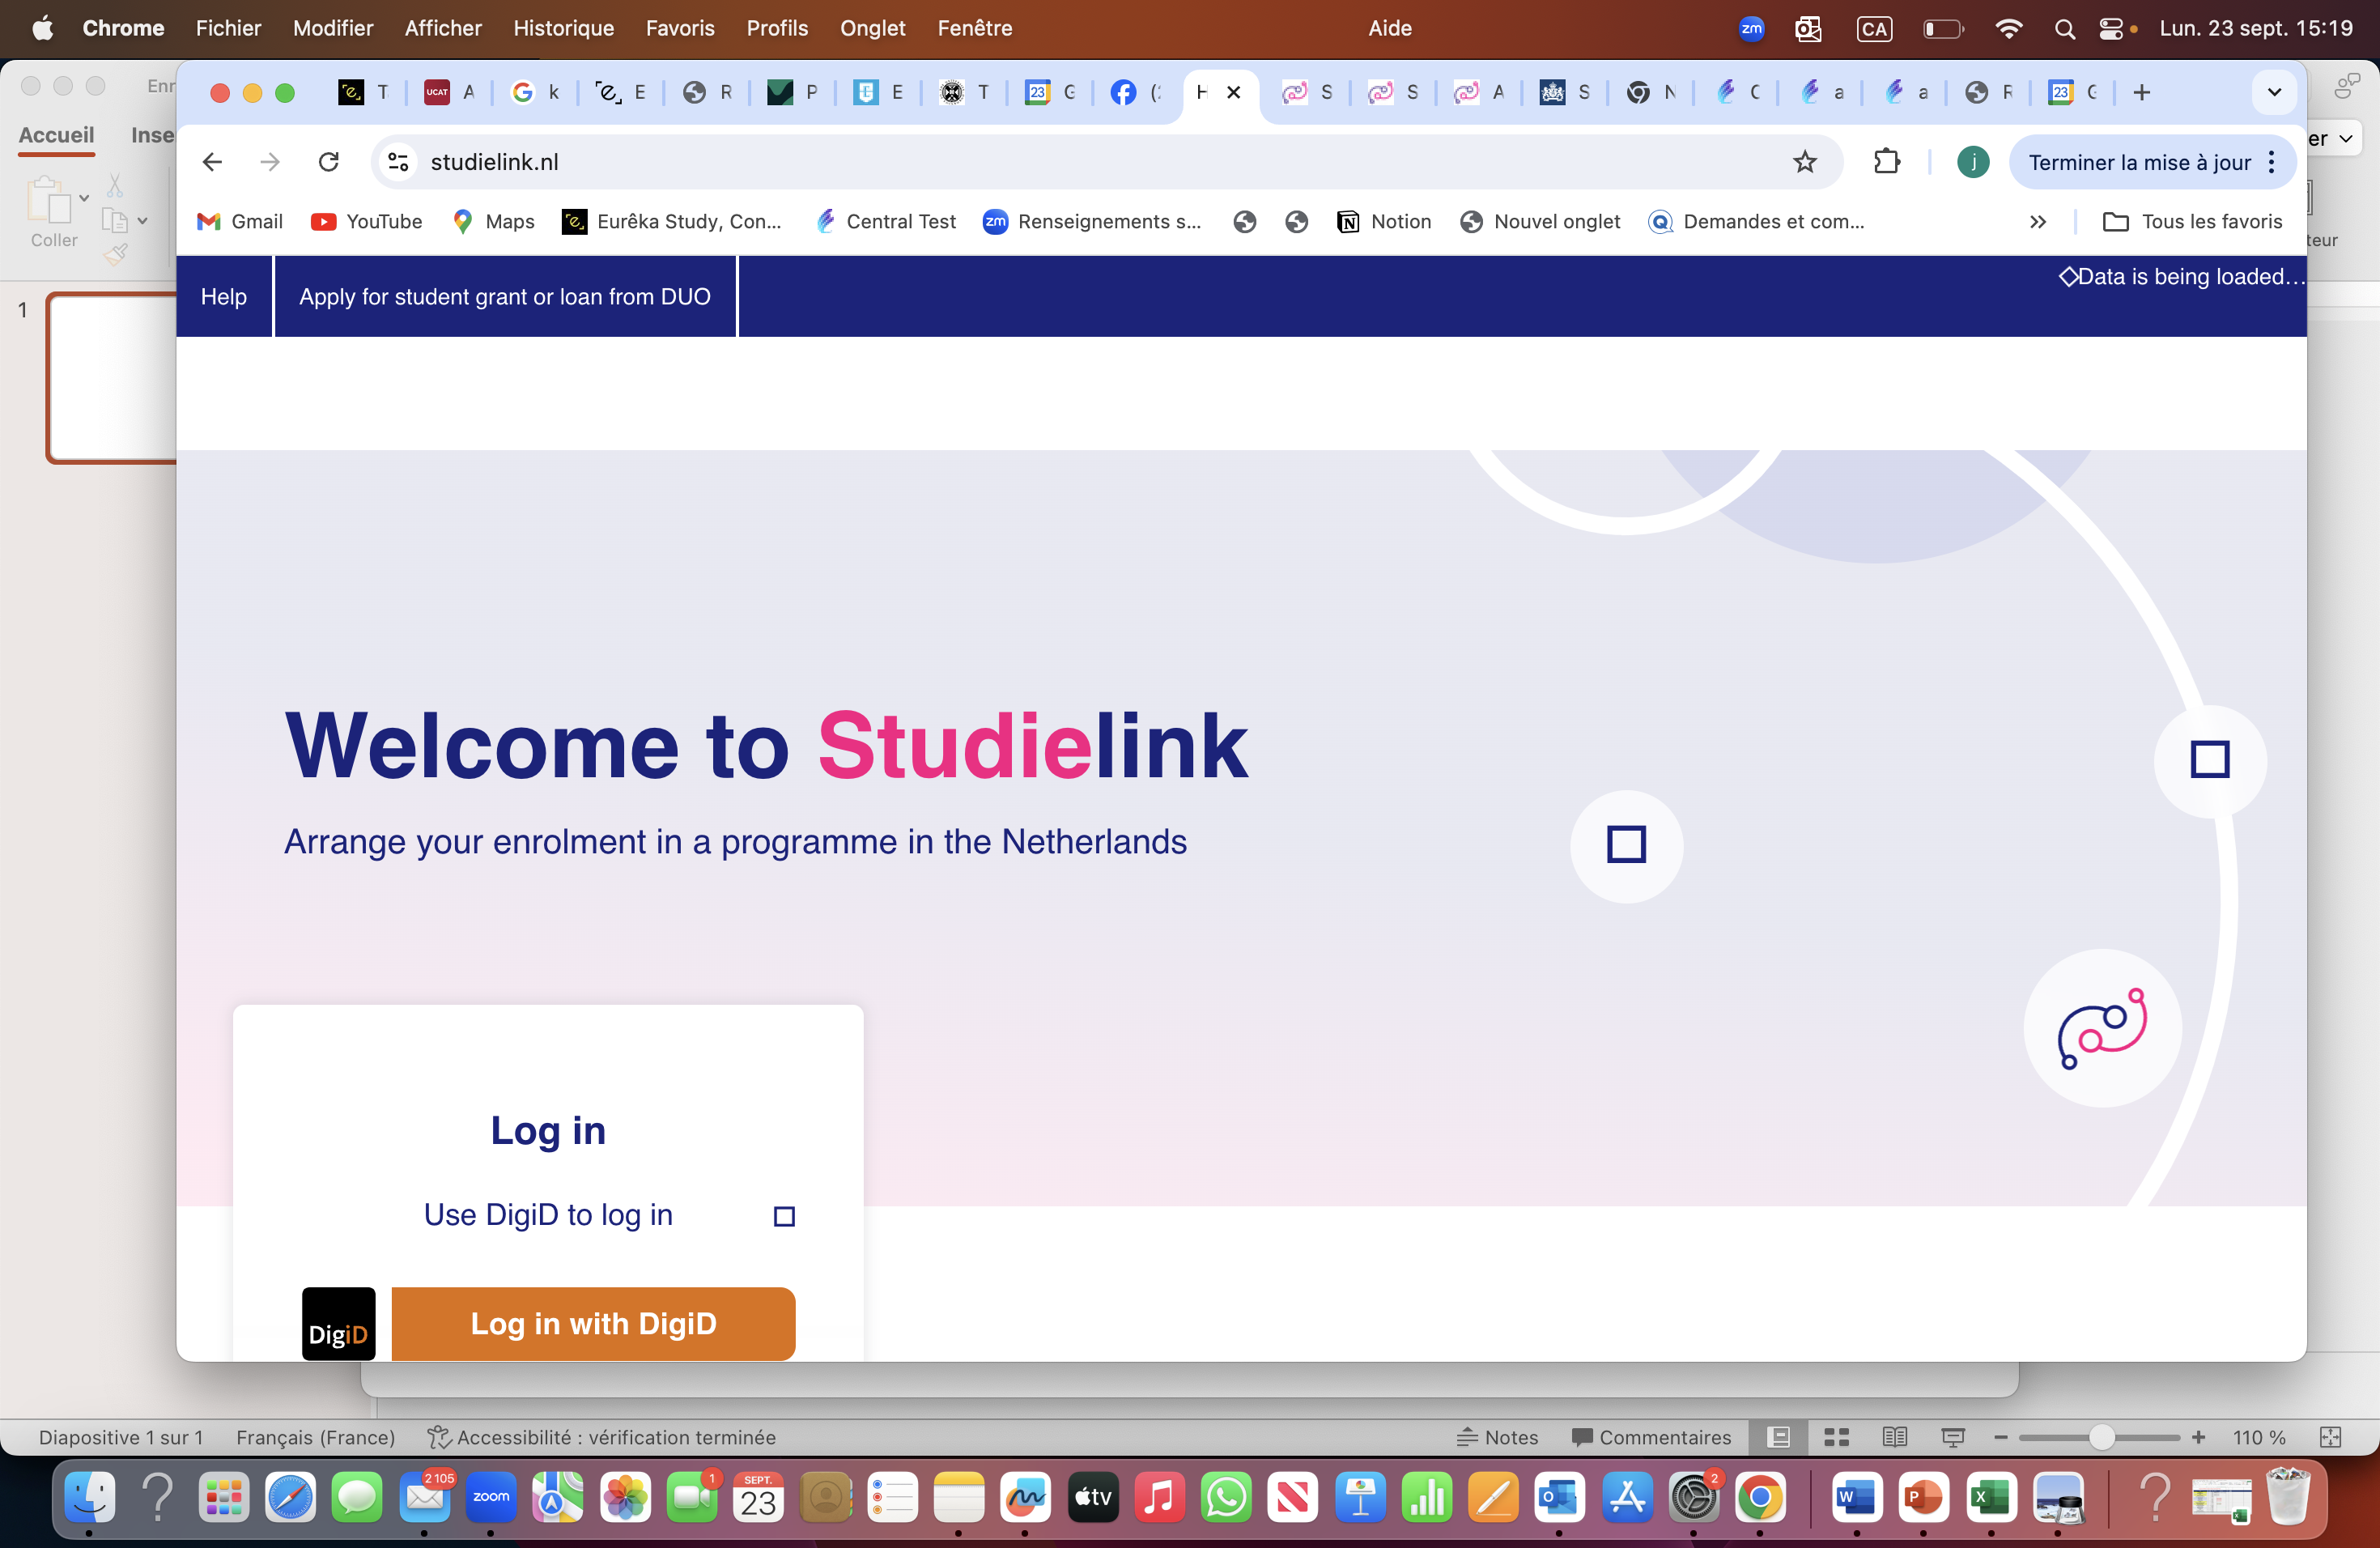Go back using the back arrow

click(212, 162)
